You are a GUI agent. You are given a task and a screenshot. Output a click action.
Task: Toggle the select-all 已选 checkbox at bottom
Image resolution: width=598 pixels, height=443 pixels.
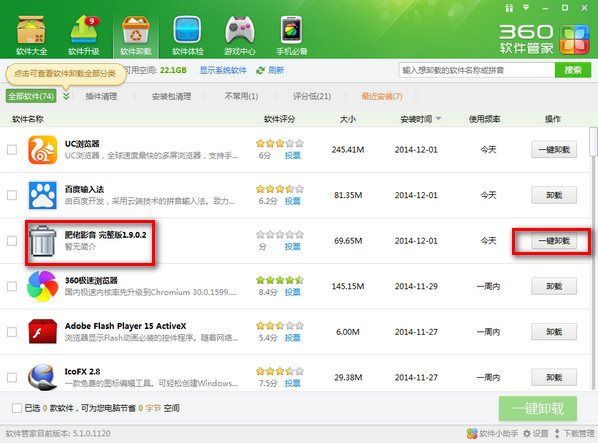(17, 408)
